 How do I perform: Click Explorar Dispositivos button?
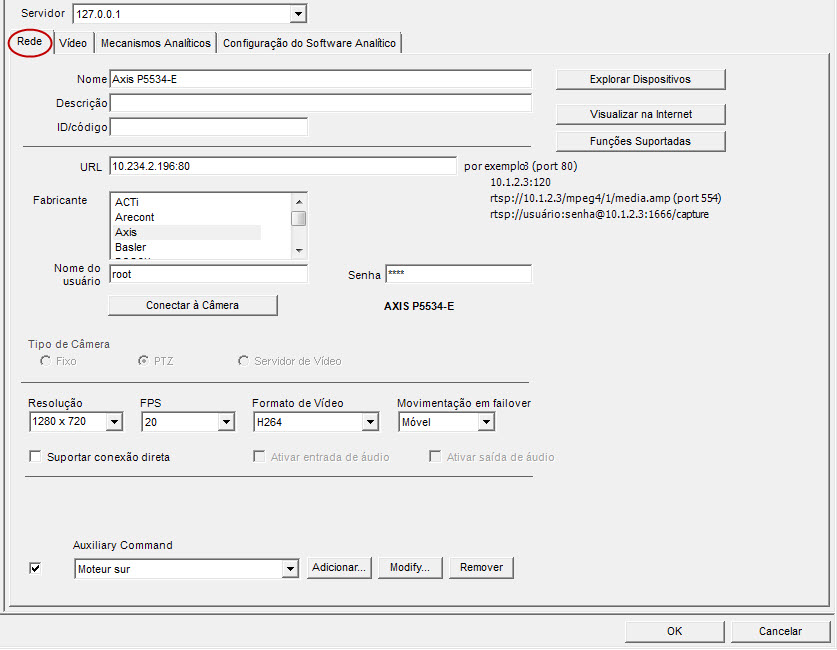(640, 79)
